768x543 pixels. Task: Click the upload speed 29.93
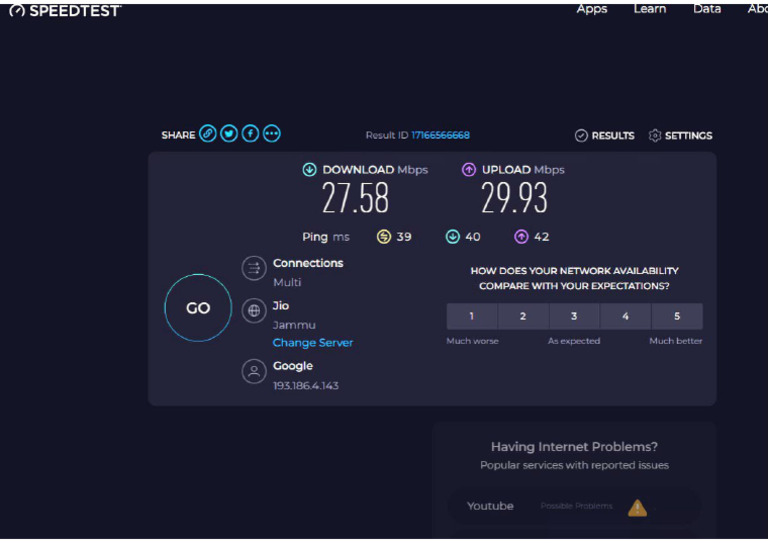pyautogui.click(x=514, y=198)
